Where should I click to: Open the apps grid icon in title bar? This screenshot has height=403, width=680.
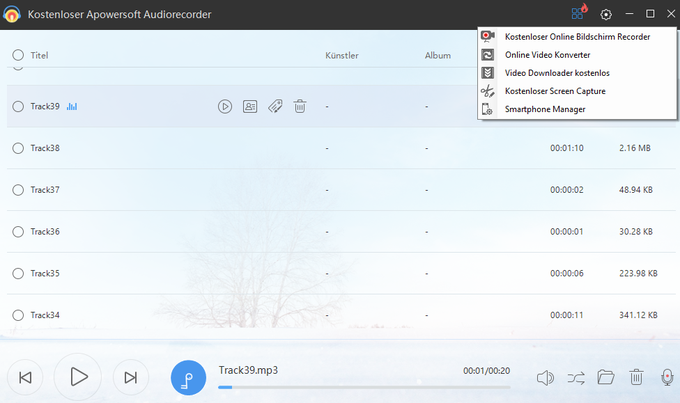pos(579,13)
